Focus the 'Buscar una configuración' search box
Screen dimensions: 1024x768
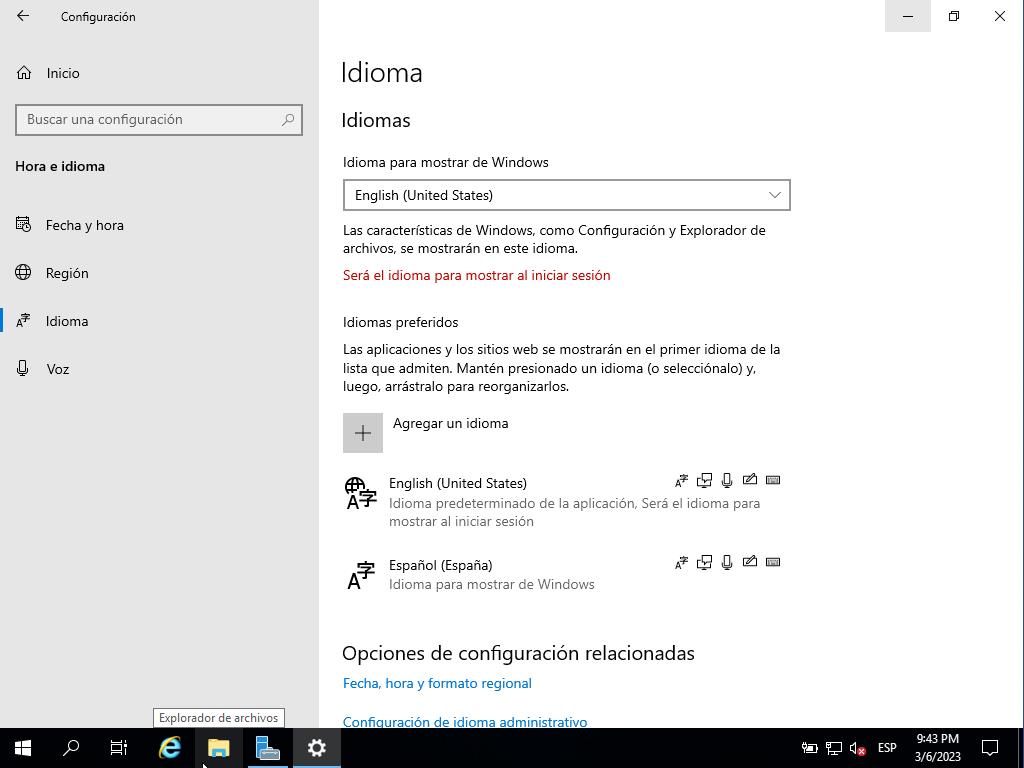159,120
